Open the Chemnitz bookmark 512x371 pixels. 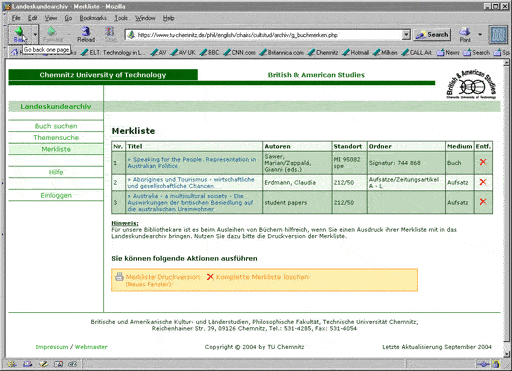323,52
